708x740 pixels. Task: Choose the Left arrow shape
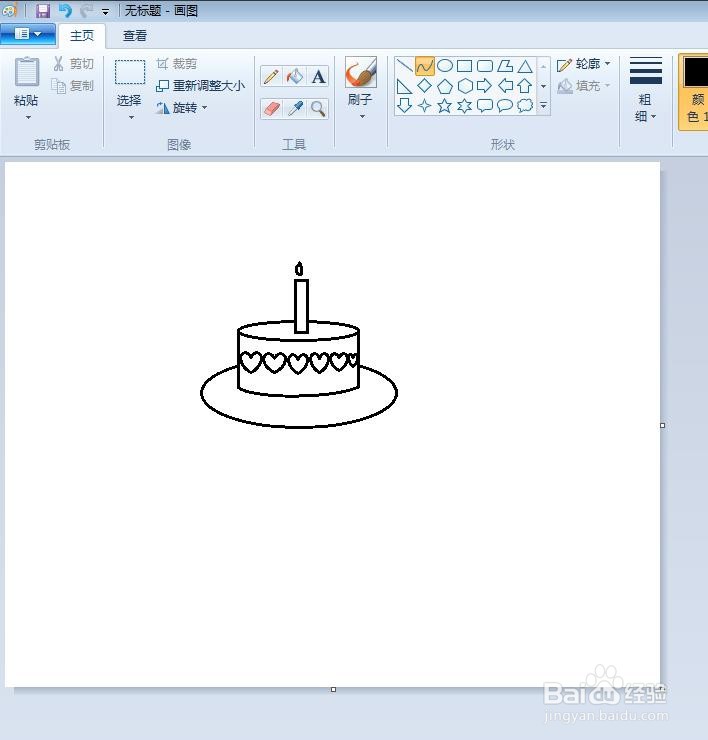pos(505,86)
